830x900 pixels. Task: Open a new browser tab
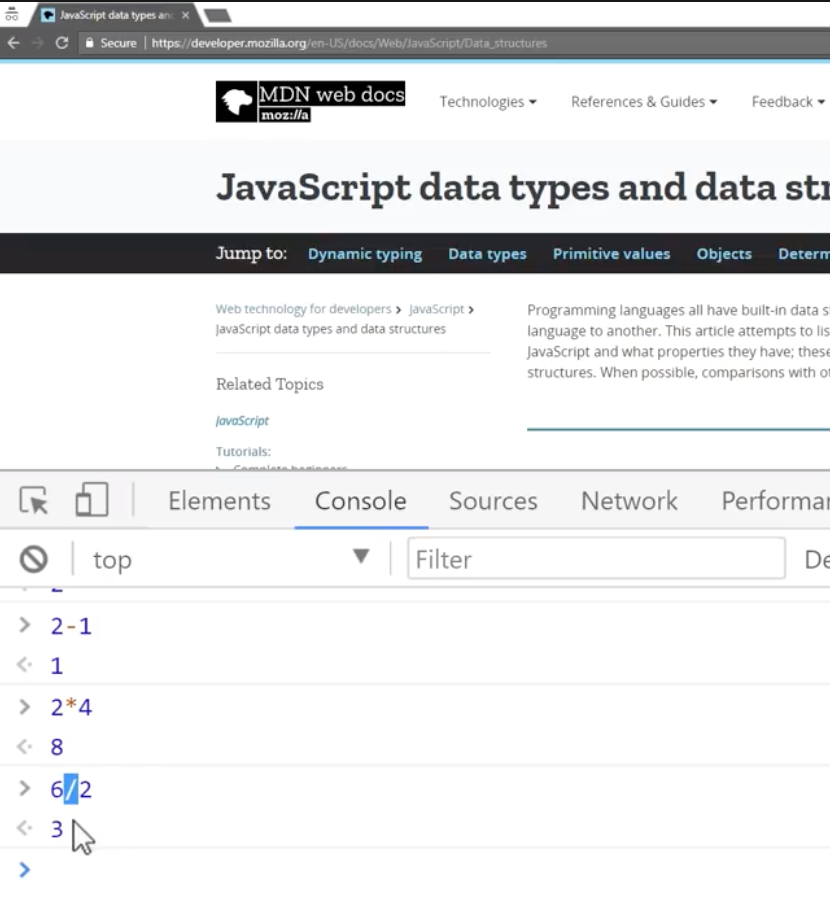pyautogui.click(x=218, y=15)
